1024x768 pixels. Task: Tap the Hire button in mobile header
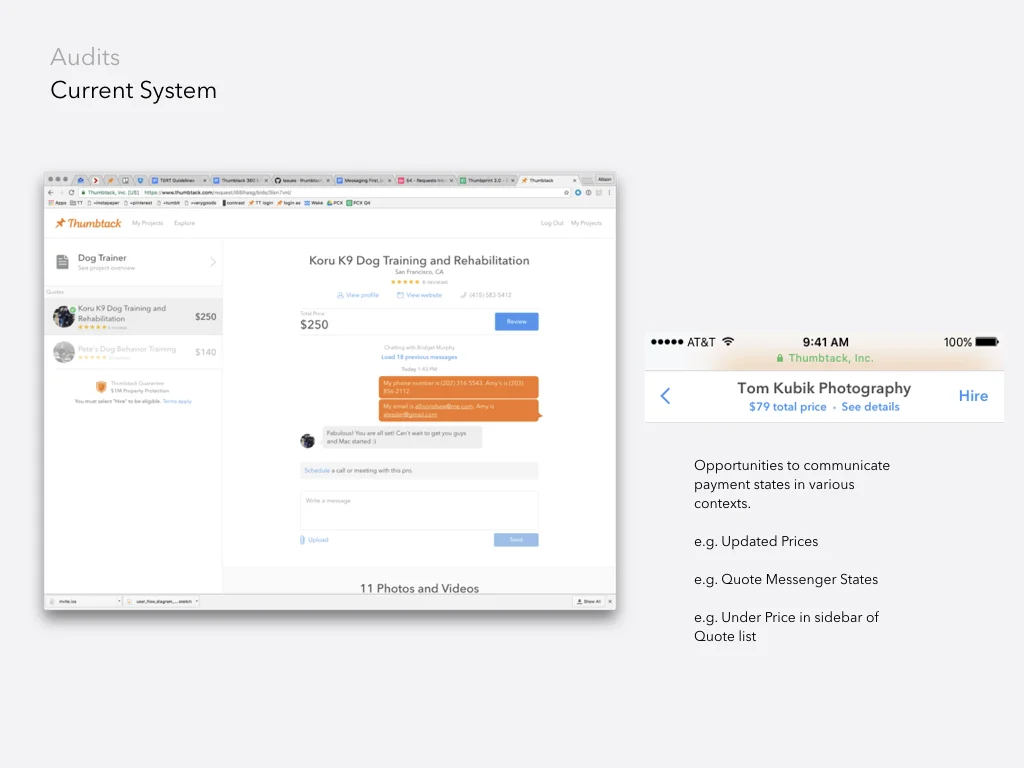click(973, 396)
